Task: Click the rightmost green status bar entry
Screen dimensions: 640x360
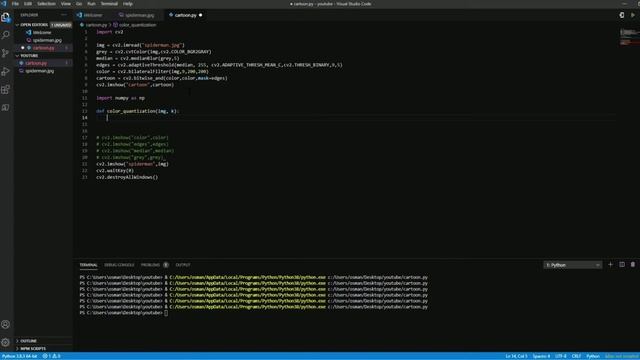Action: click(621, 356)
